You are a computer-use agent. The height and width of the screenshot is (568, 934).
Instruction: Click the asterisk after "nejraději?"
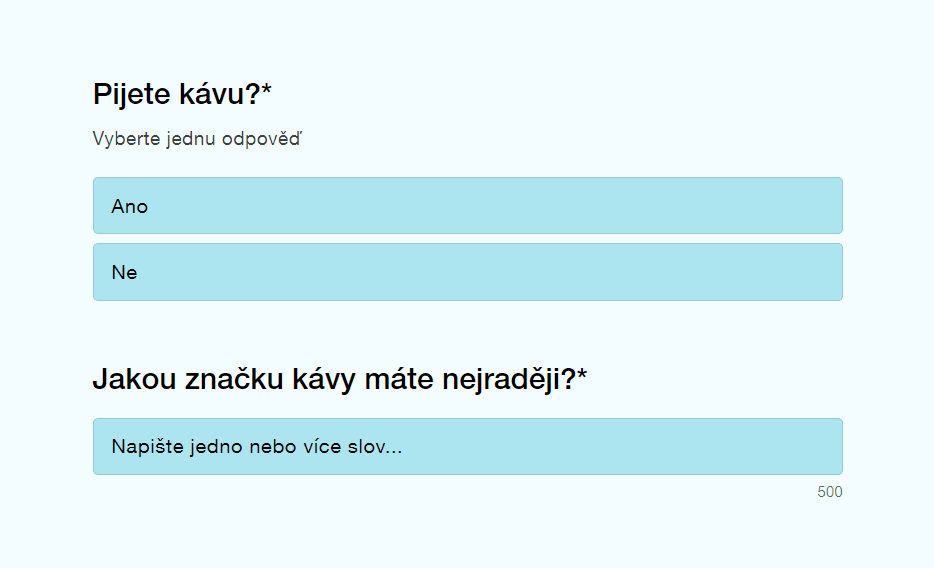(x=582, y=377)
